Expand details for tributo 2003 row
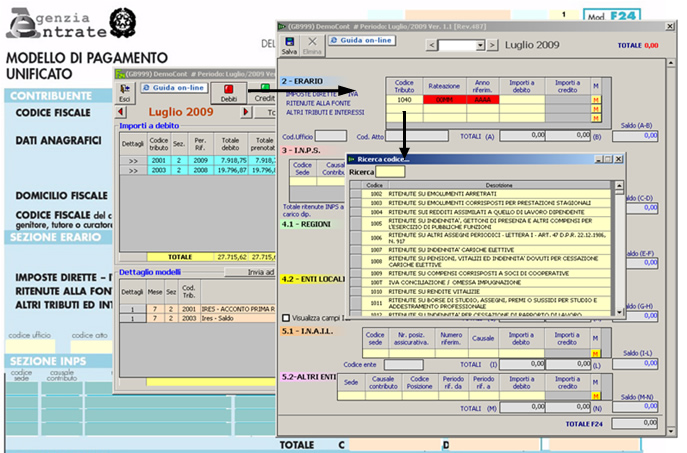The width and height of the screenshot is (687, 453). coord(132,168)
